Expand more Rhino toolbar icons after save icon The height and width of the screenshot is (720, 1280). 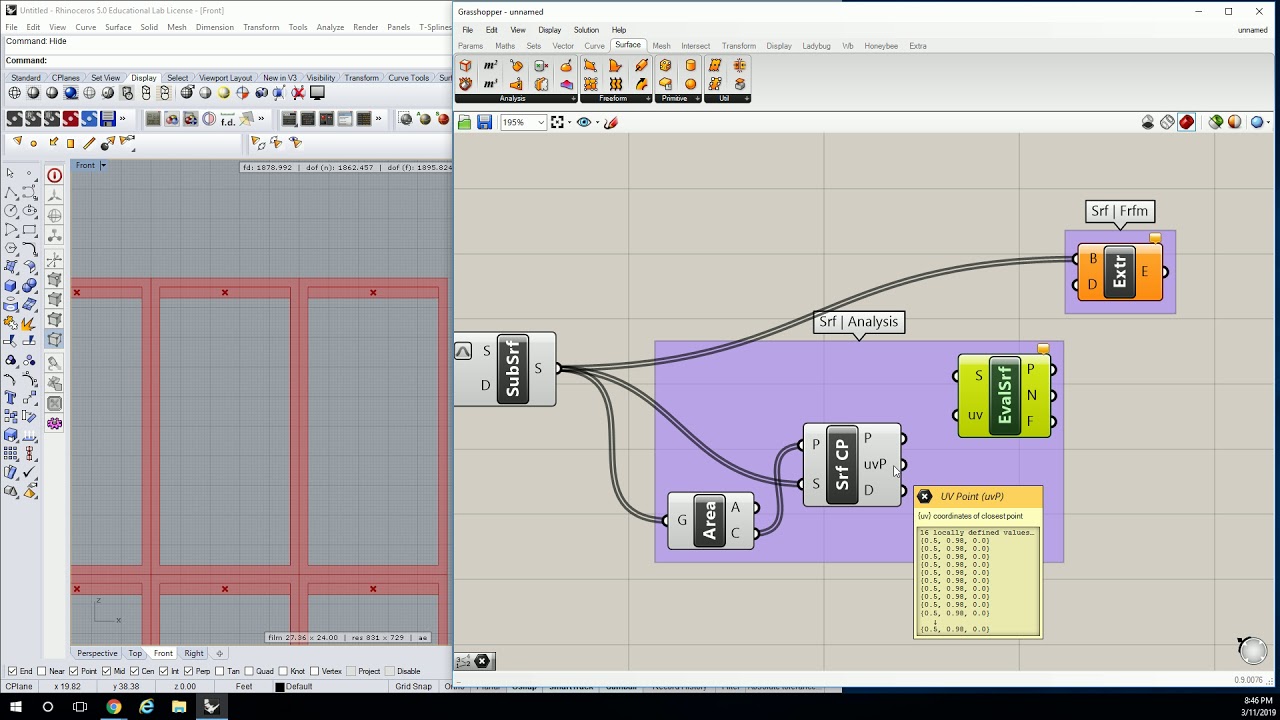pos(123,118)
